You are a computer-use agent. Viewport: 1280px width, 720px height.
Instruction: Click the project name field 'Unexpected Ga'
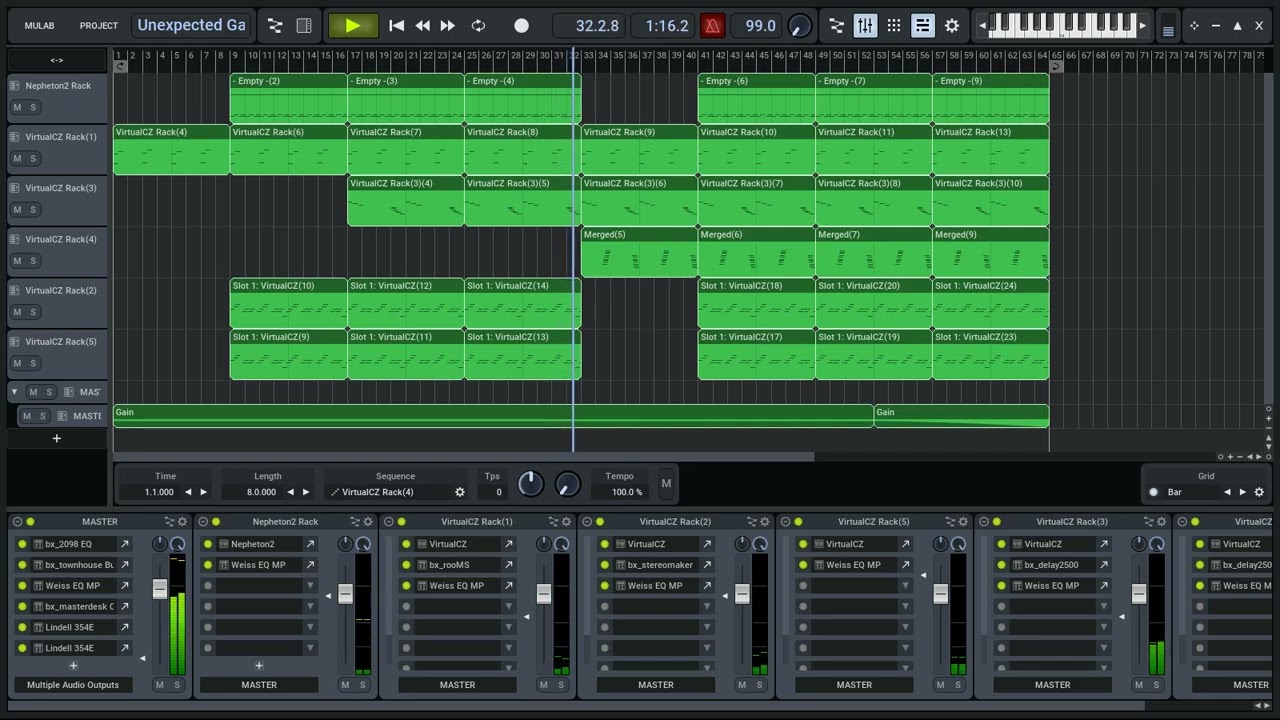(x=191, y=25)
